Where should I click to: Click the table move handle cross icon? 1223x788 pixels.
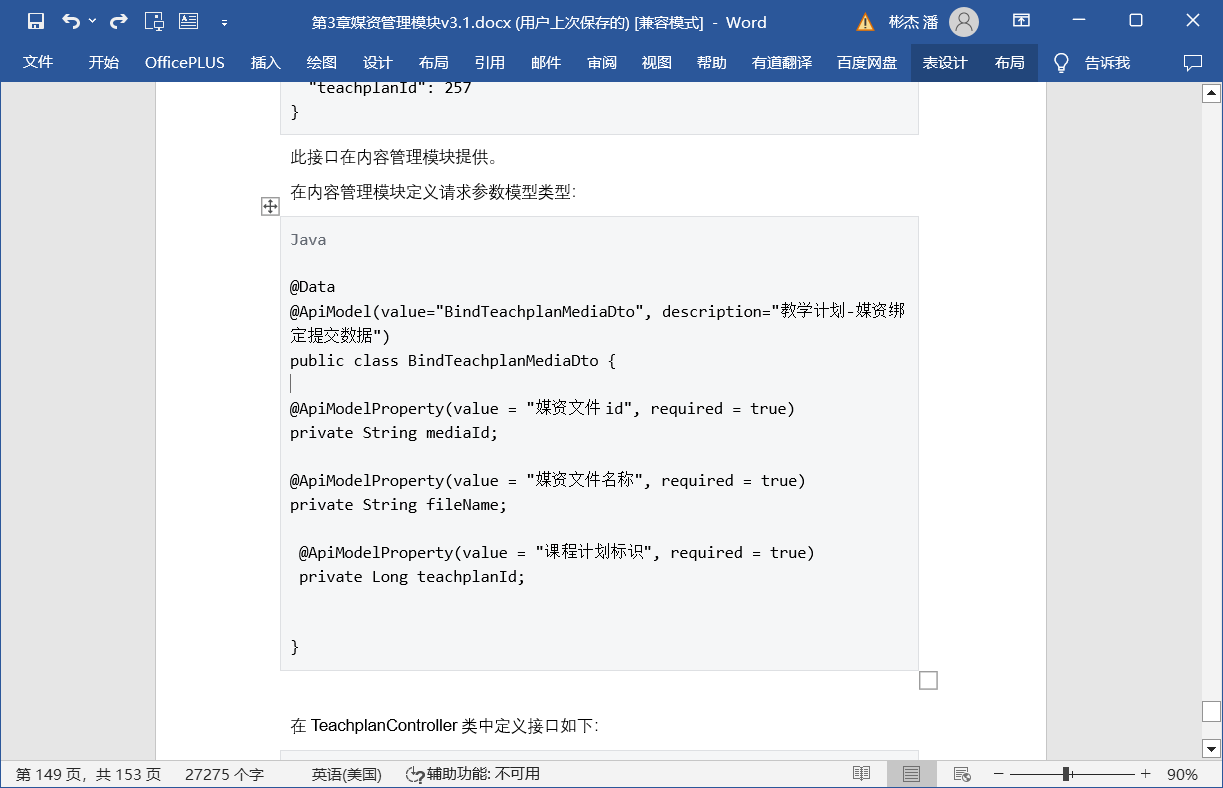pos(270,206)
